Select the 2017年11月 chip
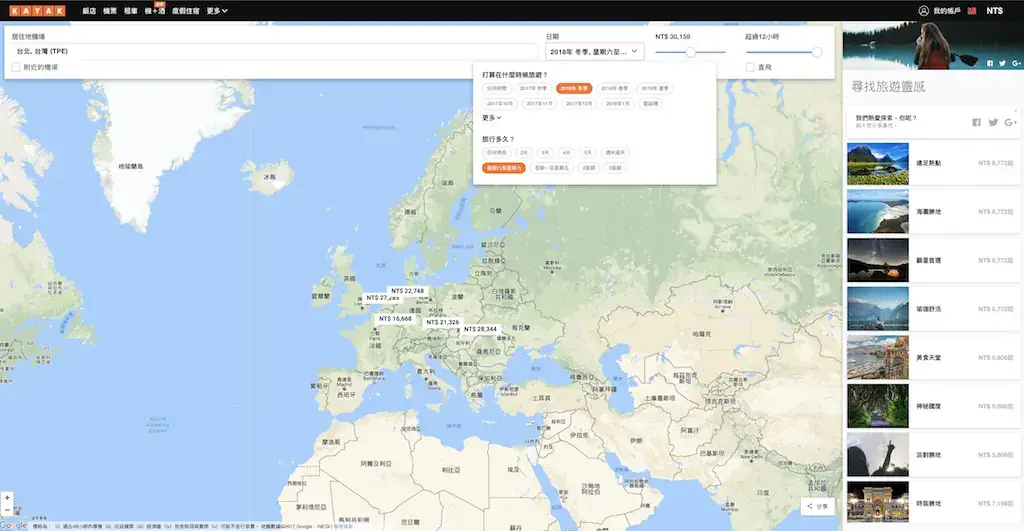This screenshot has width=1024, height=531. (x=539, y=103)
